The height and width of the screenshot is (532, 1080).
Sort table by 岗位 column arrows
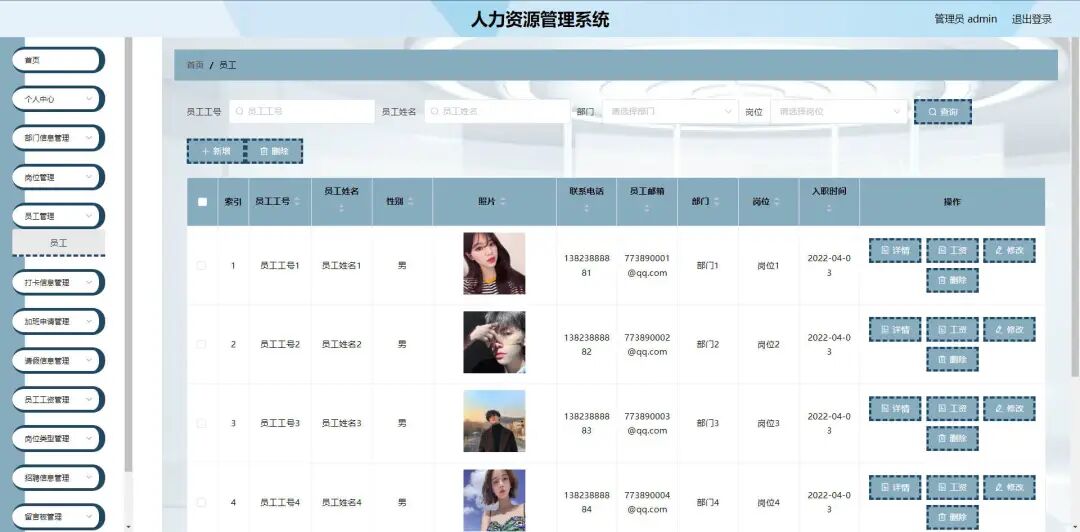click(776, 201)
